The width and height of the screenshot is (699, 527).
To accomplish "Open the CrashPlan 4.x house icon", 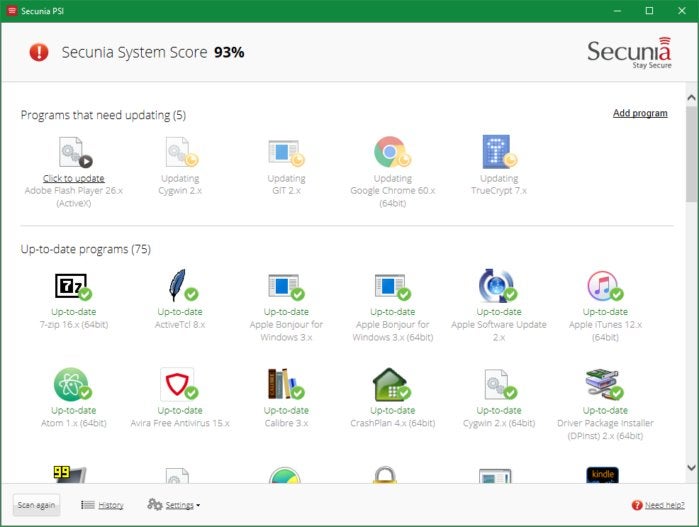I will tap(392, 384).
